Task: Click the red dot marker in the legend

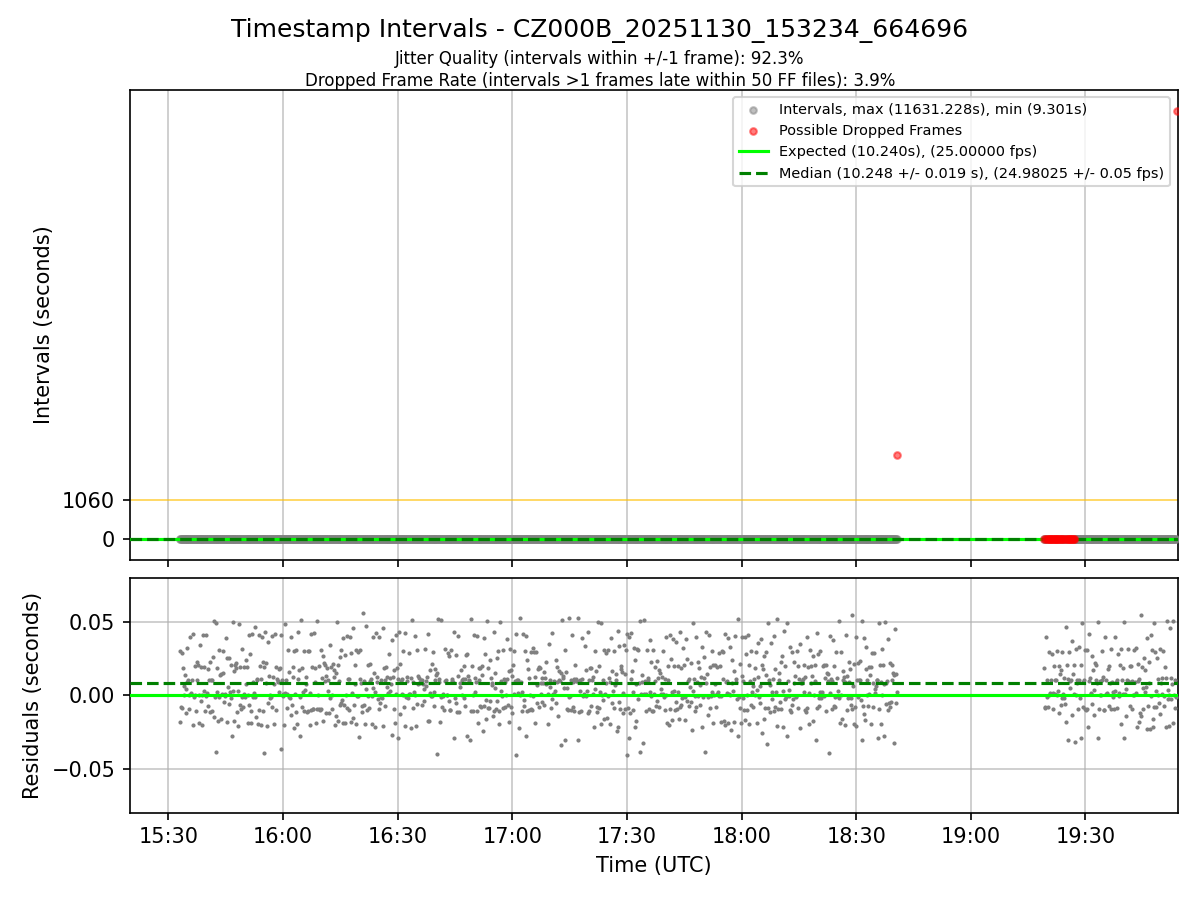Action: (x=754, y=131)
